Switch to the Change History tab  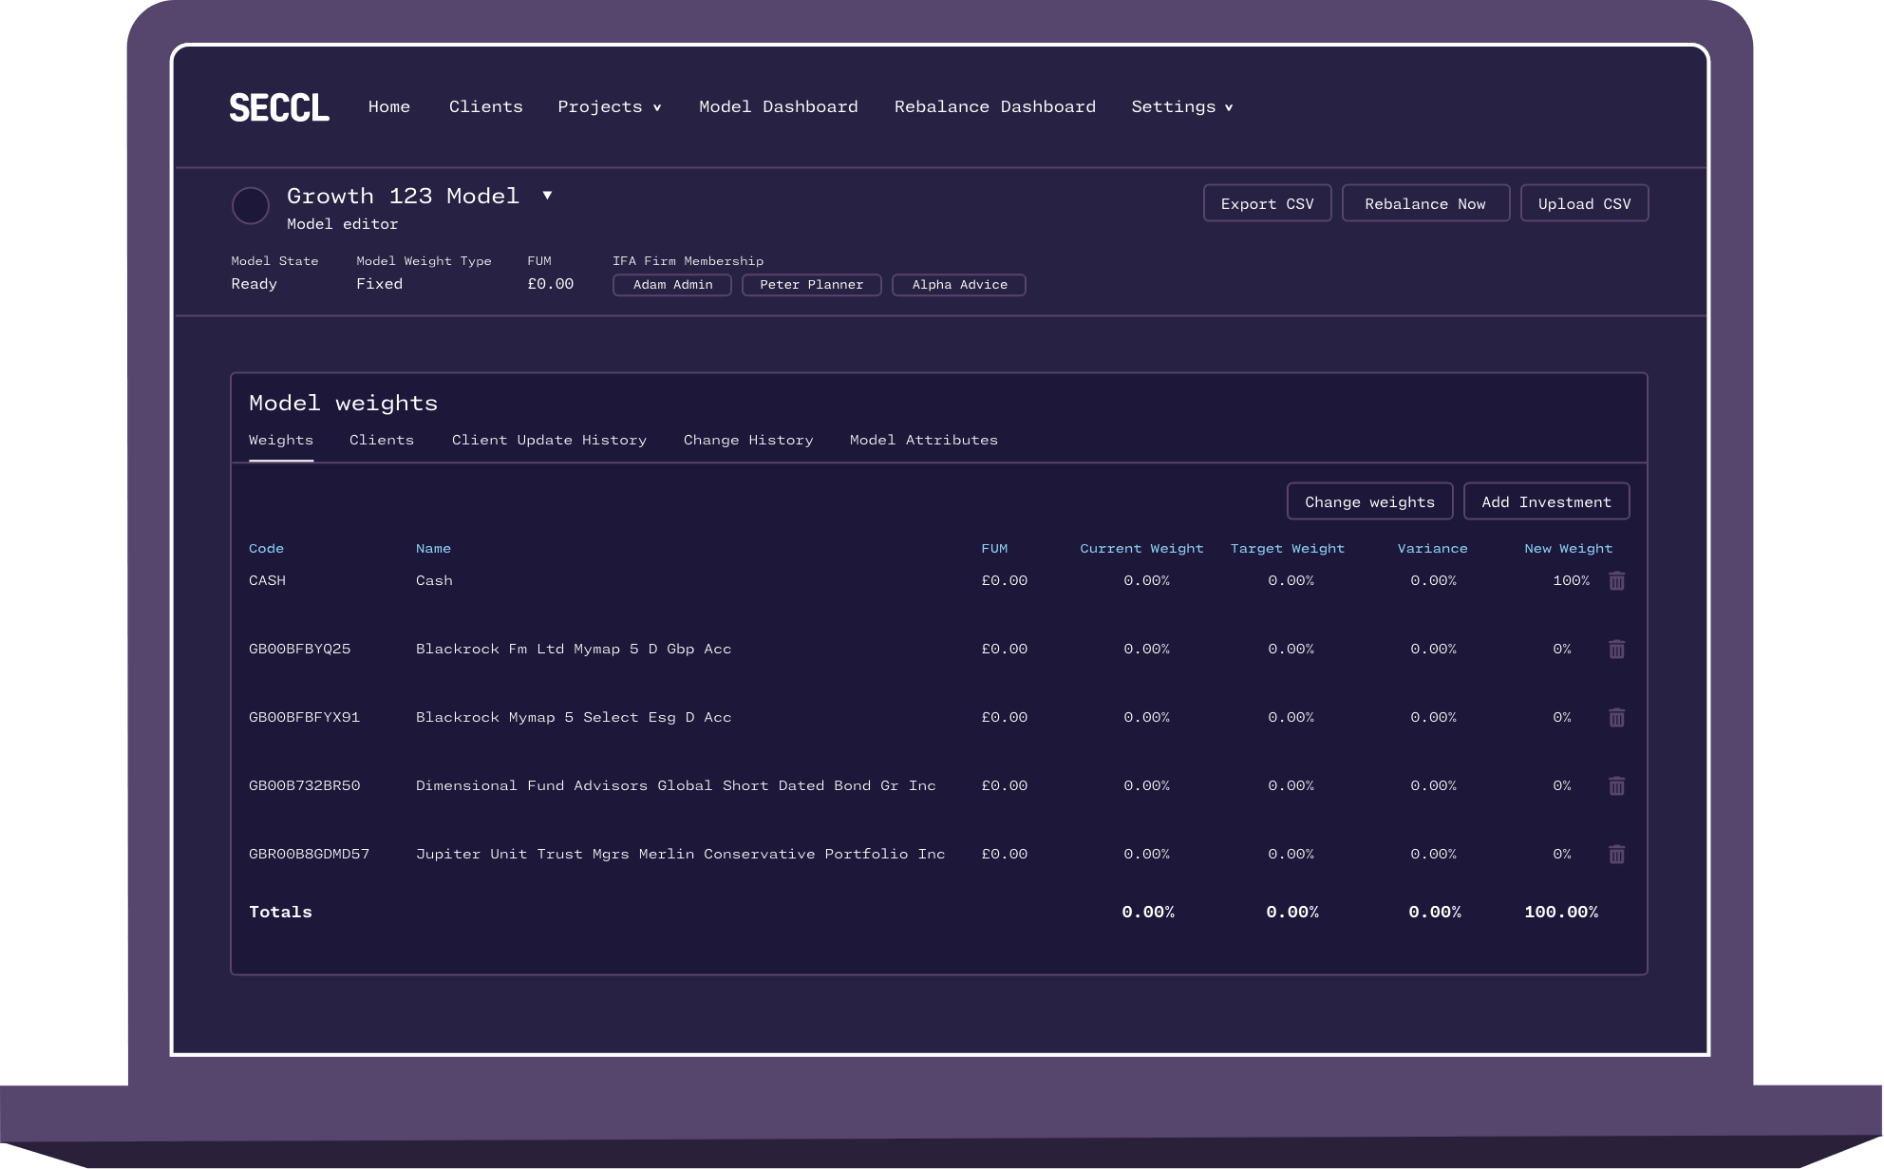[x=747, y=440]
